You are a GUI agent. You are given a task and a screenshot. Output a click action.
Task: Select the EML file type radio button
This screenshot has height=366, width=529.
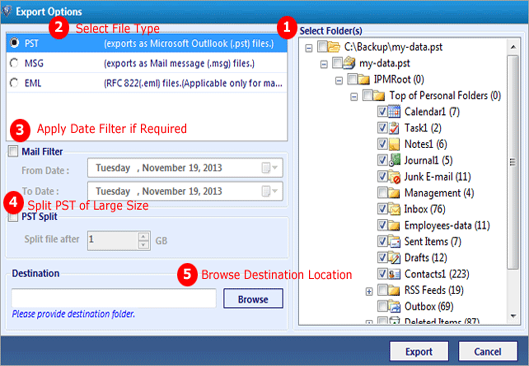[14, 82]
